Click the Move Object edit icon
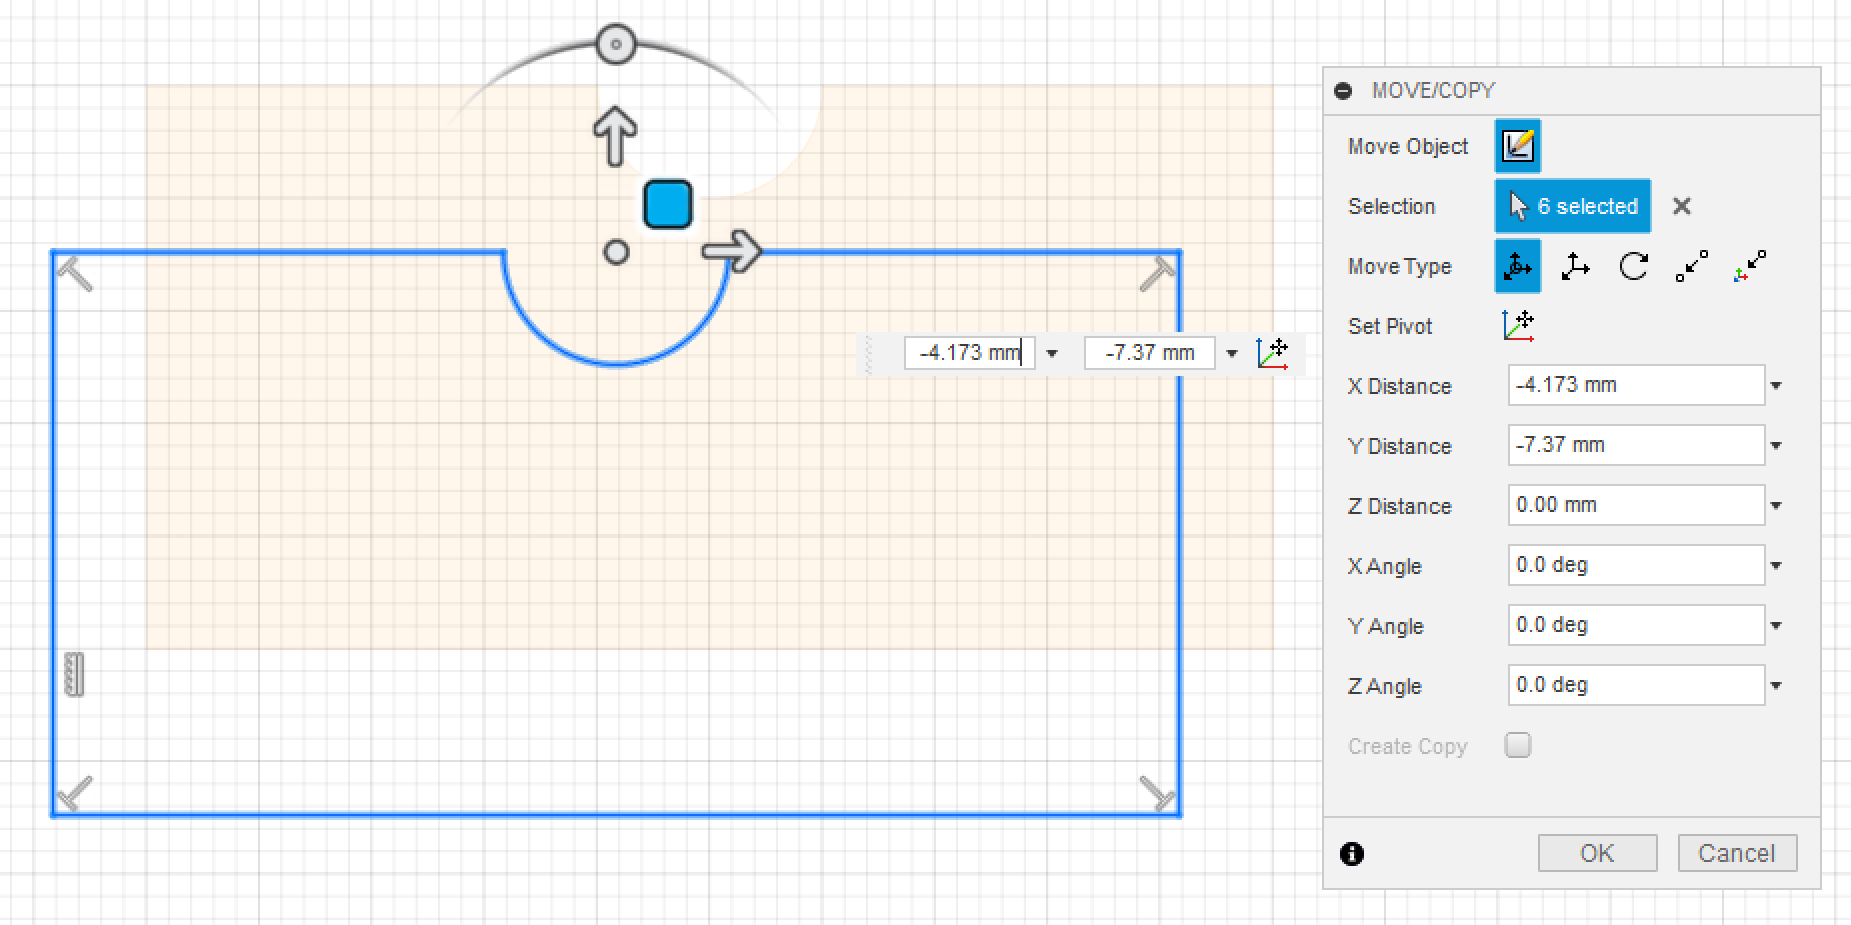This screenshot has width=1851, height=925. point(1517,145)
